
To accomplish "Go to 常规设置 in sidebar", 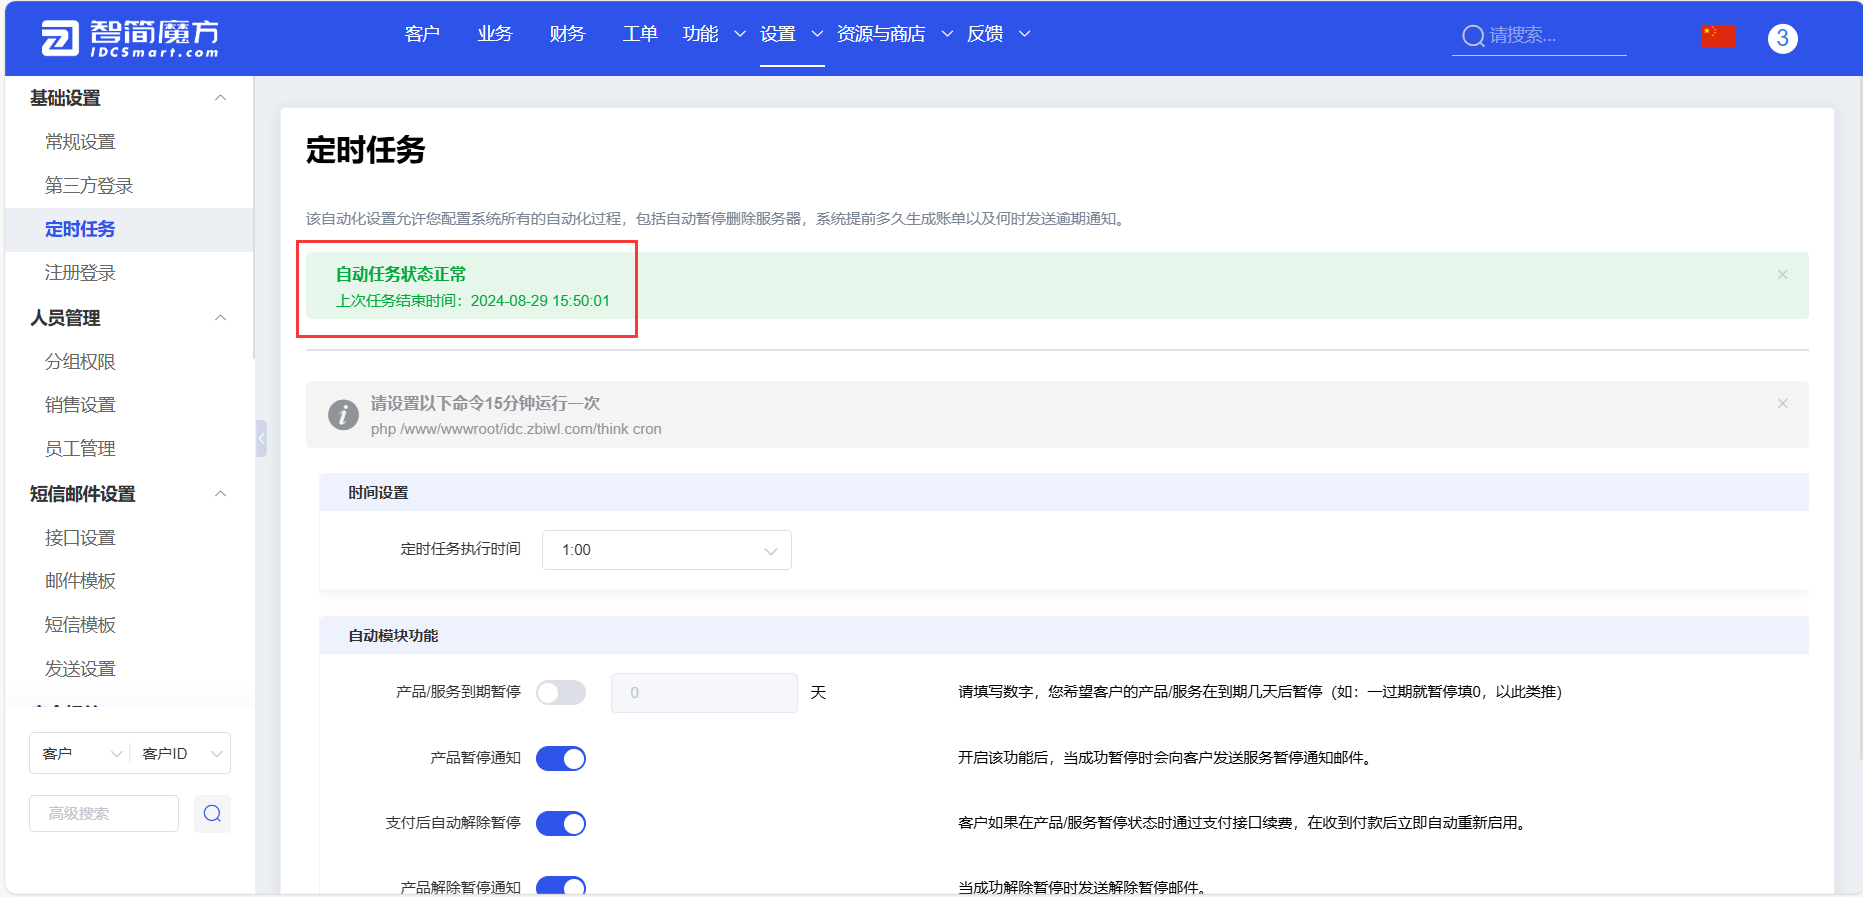I will pyautogui.click(x=80, y=142).
